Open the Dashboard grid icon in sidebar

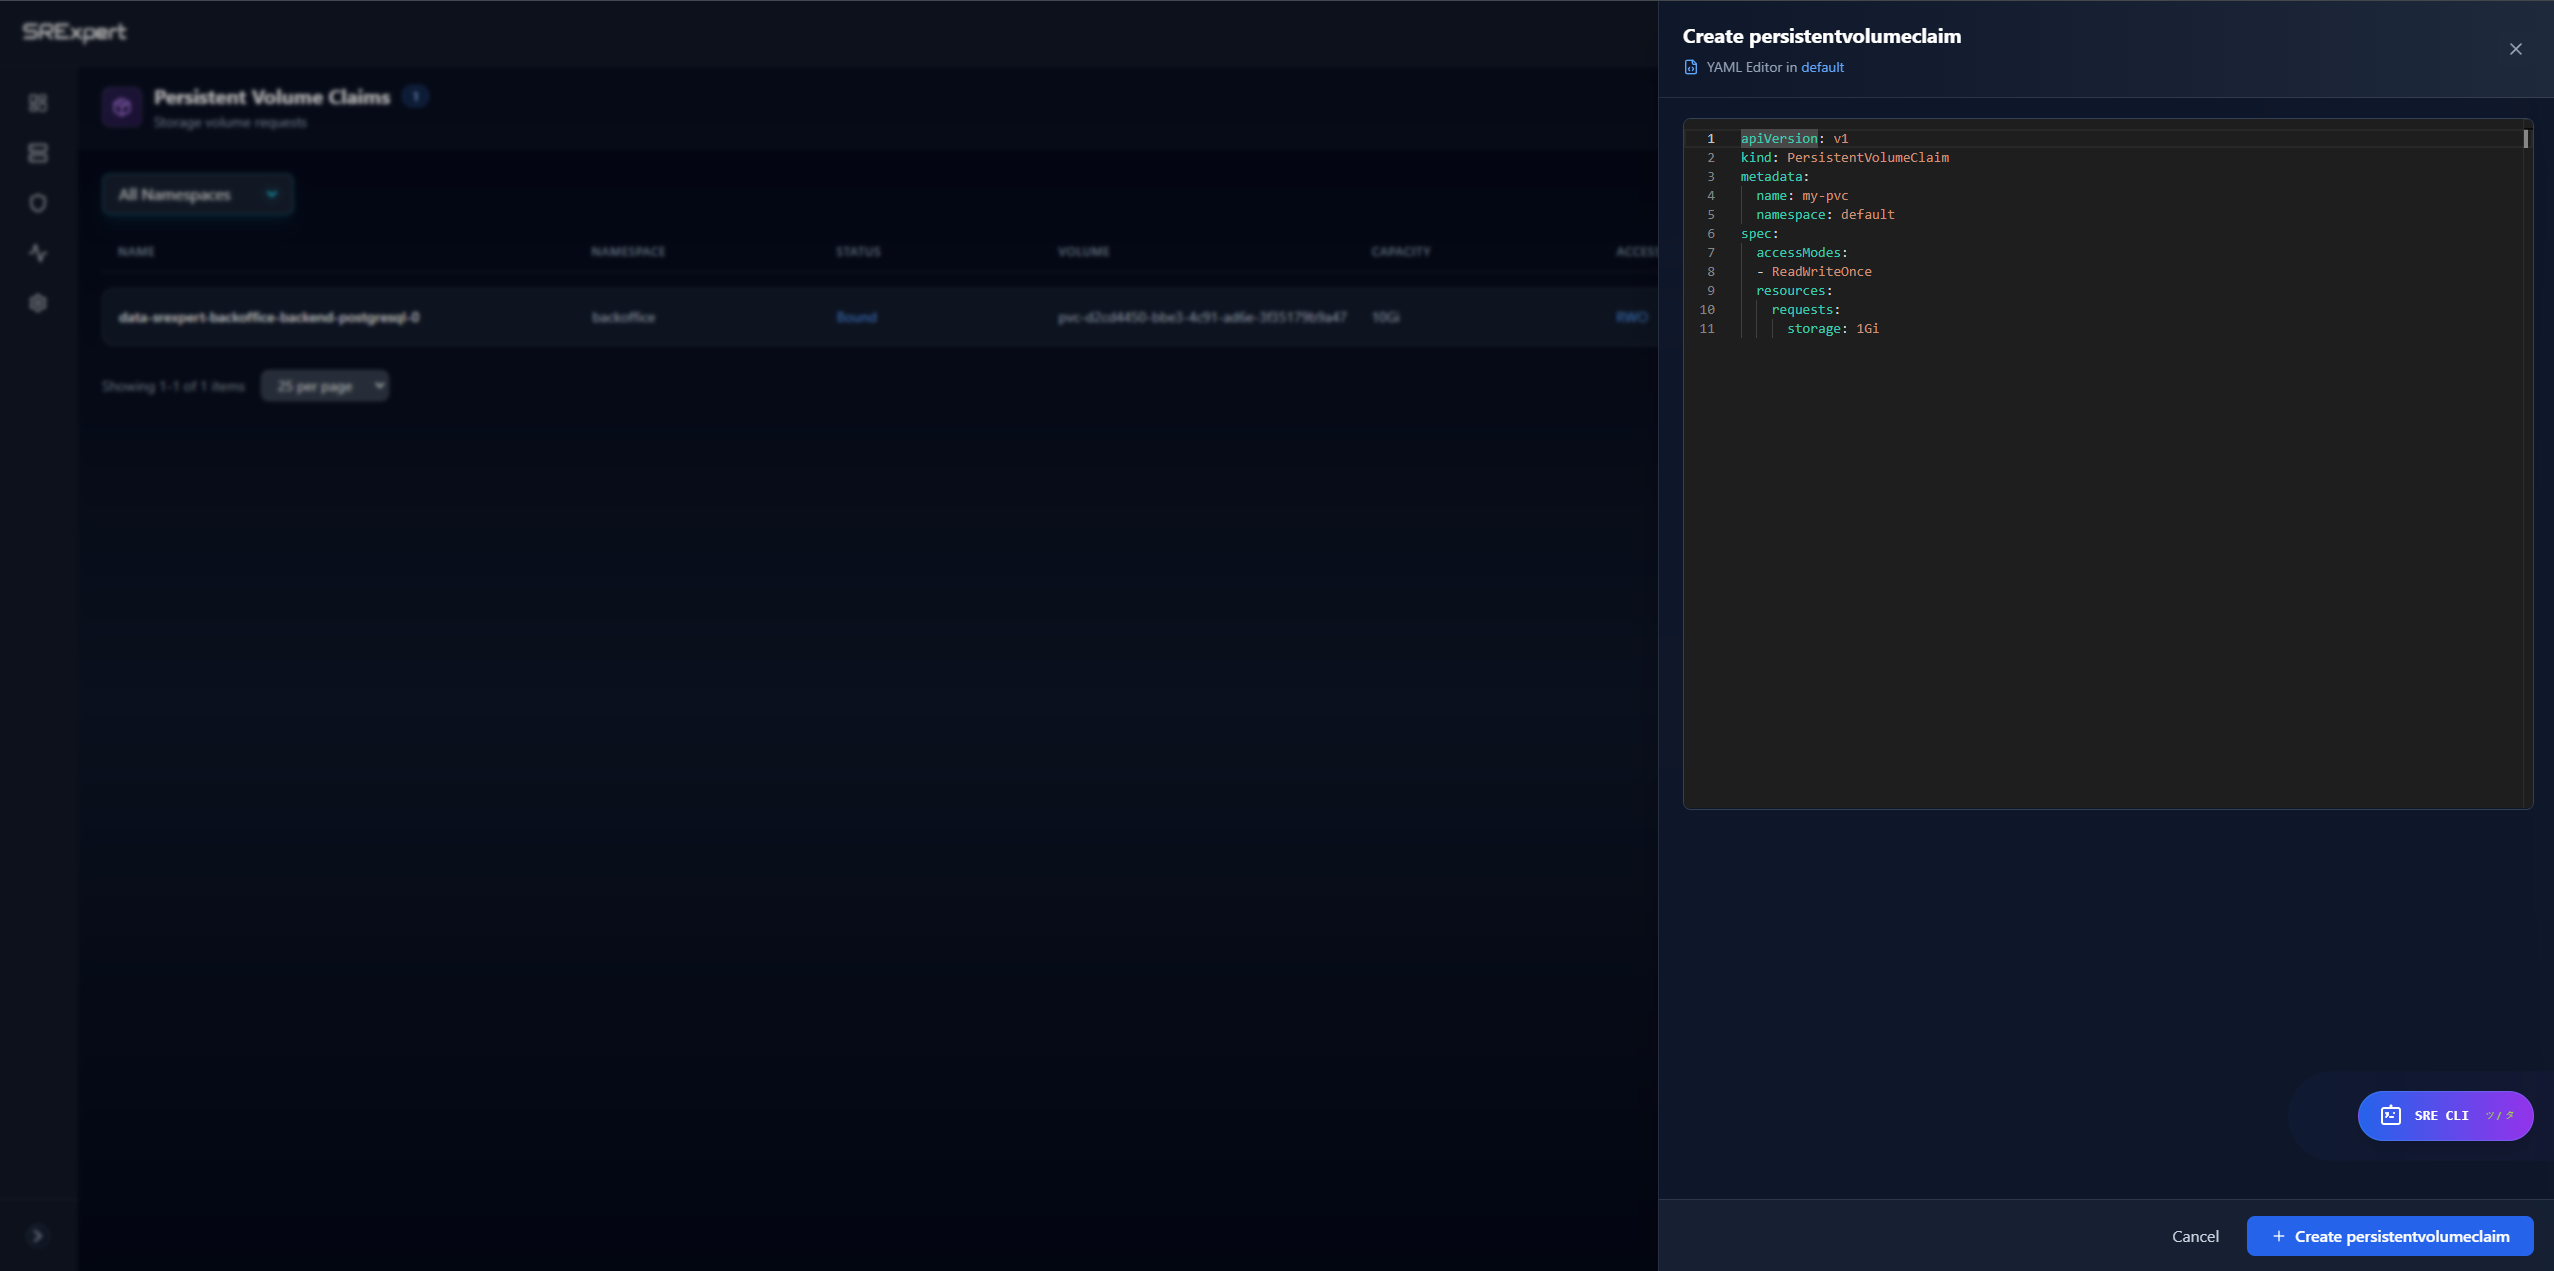coord(37,102)
